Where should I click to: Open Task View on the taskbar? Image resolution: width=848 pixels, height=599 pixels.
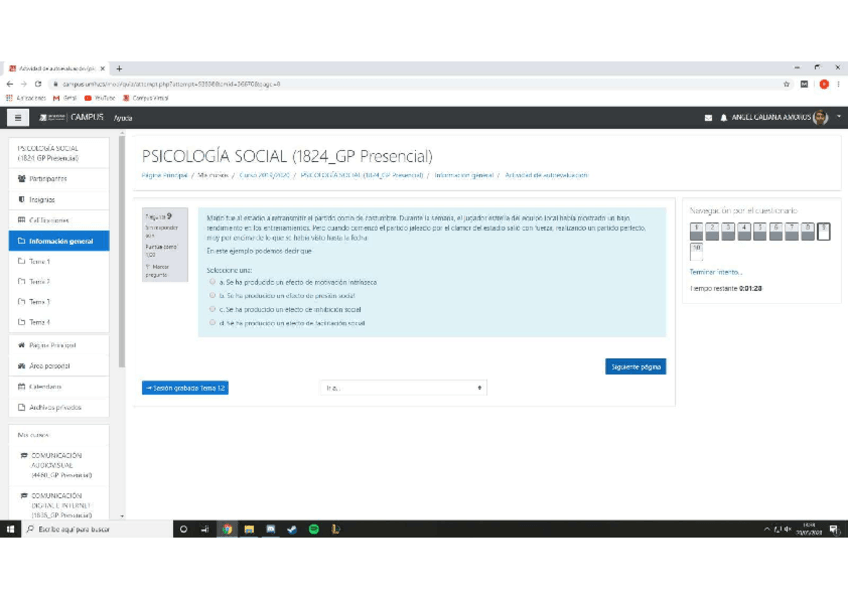click(205, 529)
